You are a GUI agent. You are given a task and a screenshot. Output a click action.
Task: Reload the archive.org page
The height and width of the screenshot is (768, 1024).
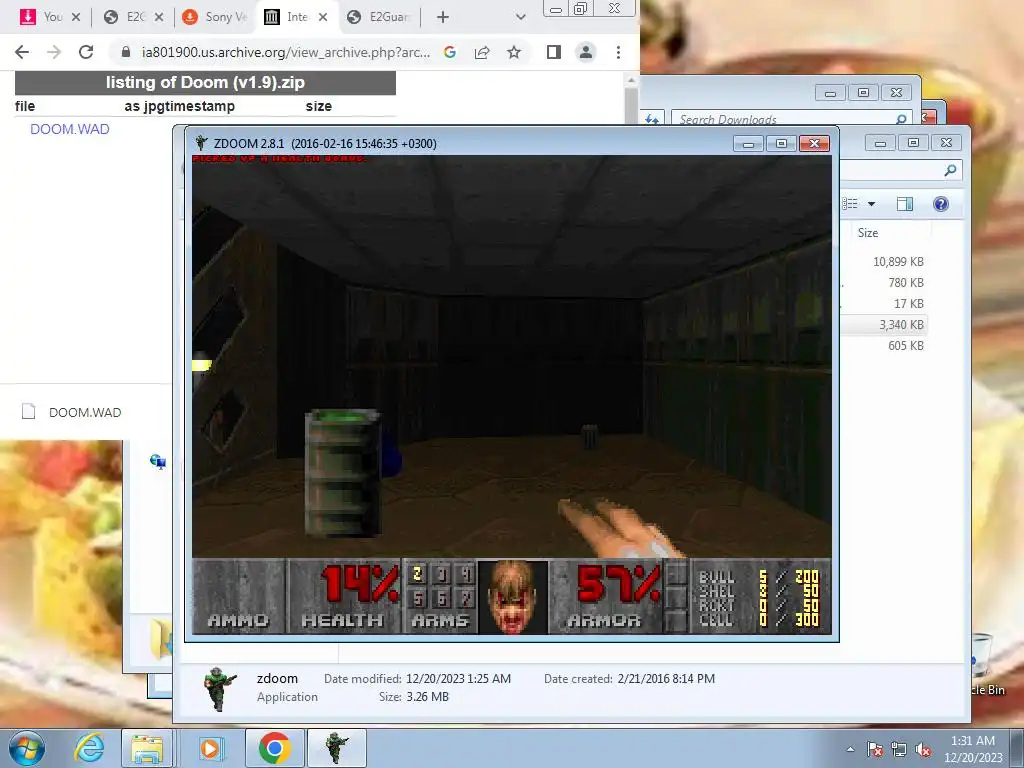tap(86, 52)
